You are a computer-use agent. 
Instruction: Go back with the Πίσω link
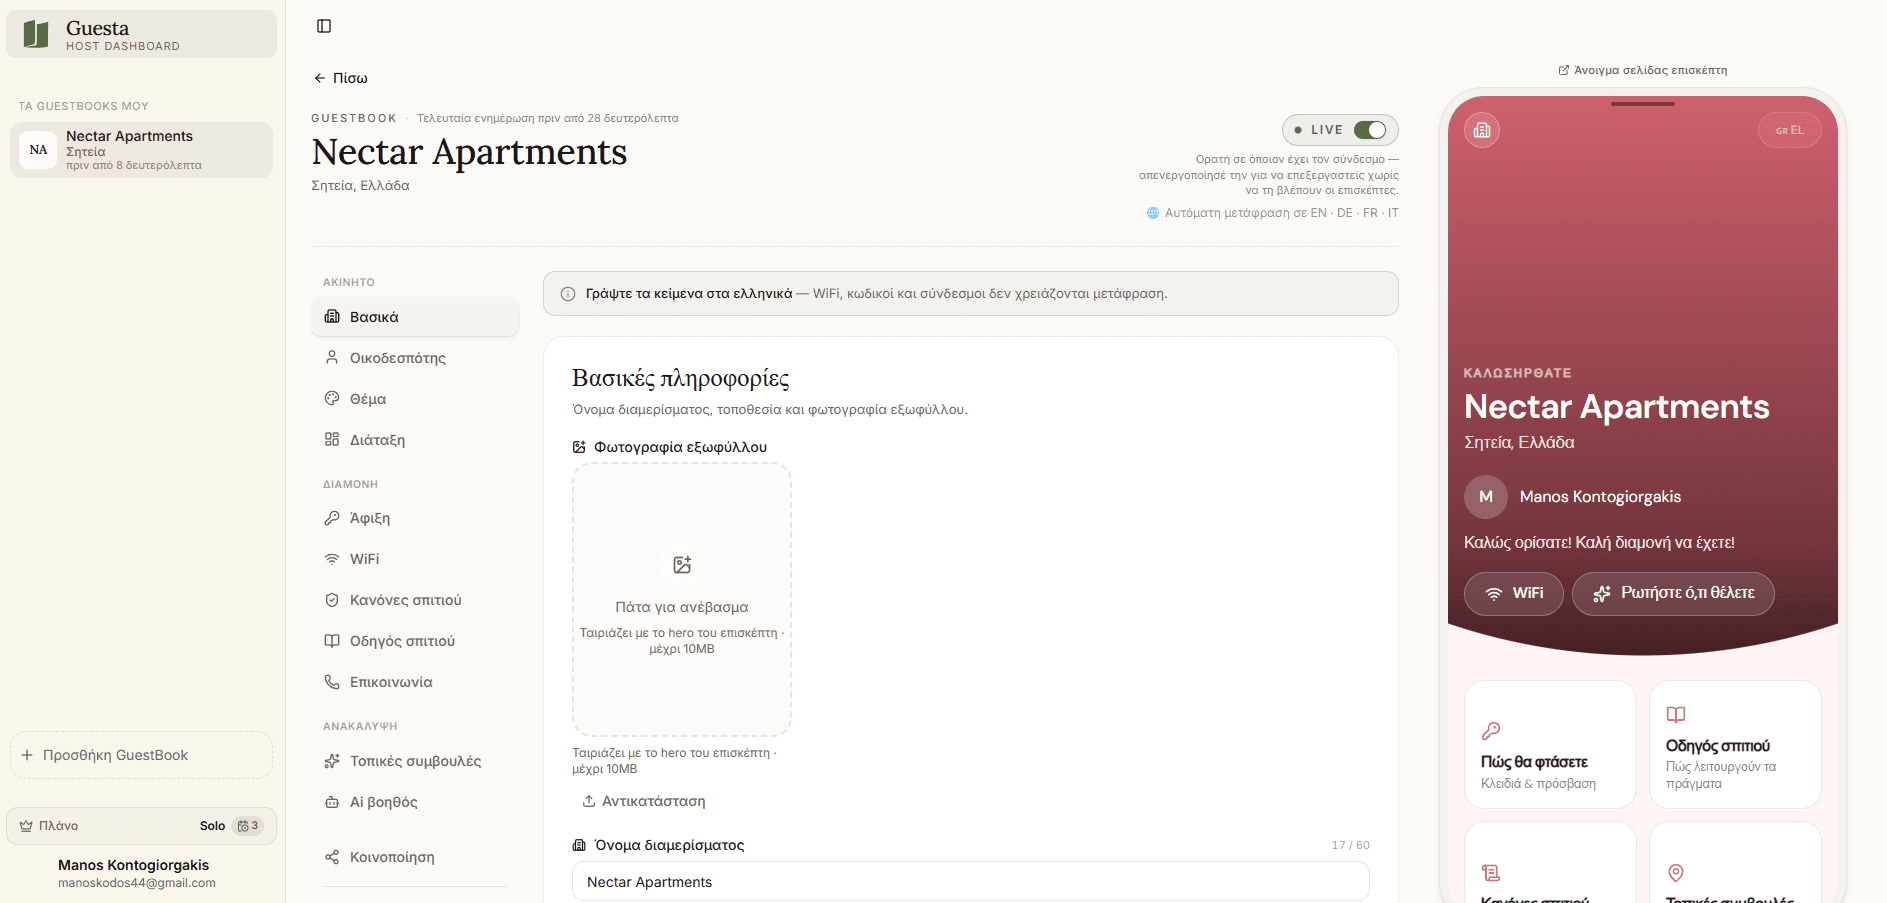pos(340,78)
